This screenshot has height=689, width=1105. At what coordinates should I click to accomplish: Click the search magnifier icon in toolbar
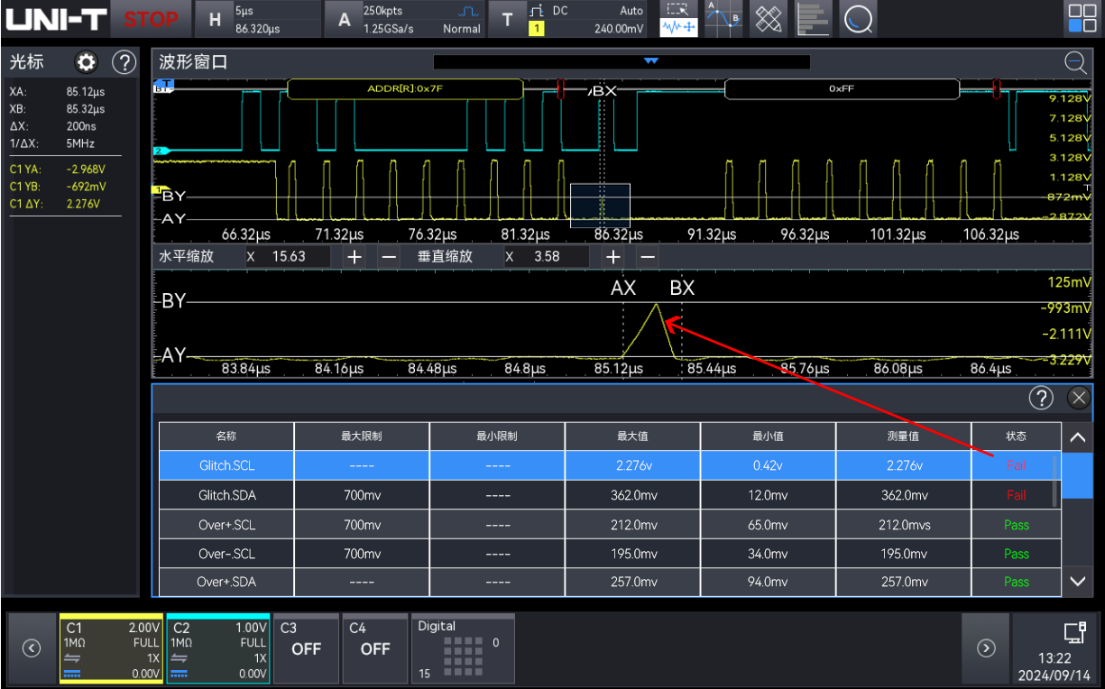click(x=858, y=18)
